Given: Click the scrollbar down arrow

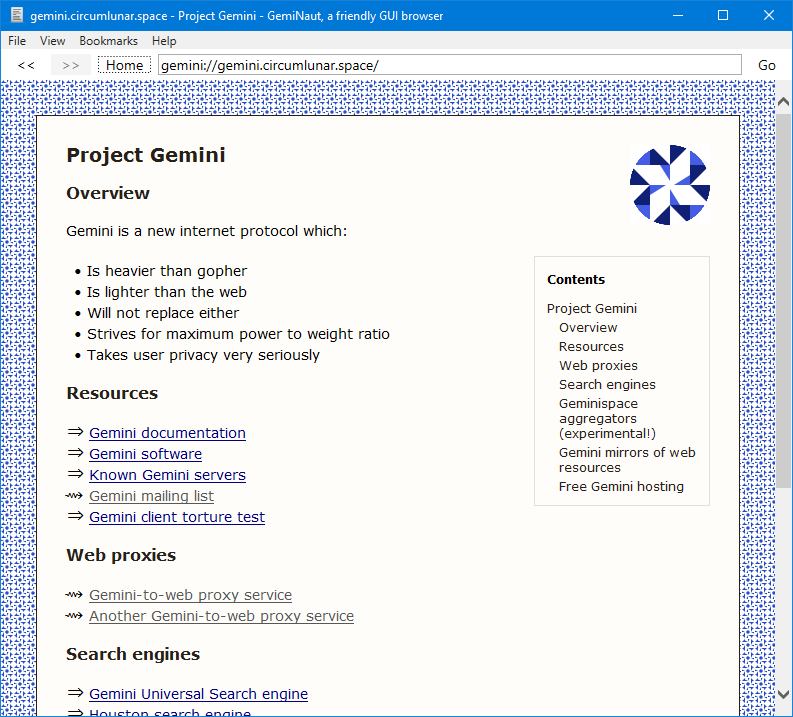Looking at the screenshot, I should [783, 694].
